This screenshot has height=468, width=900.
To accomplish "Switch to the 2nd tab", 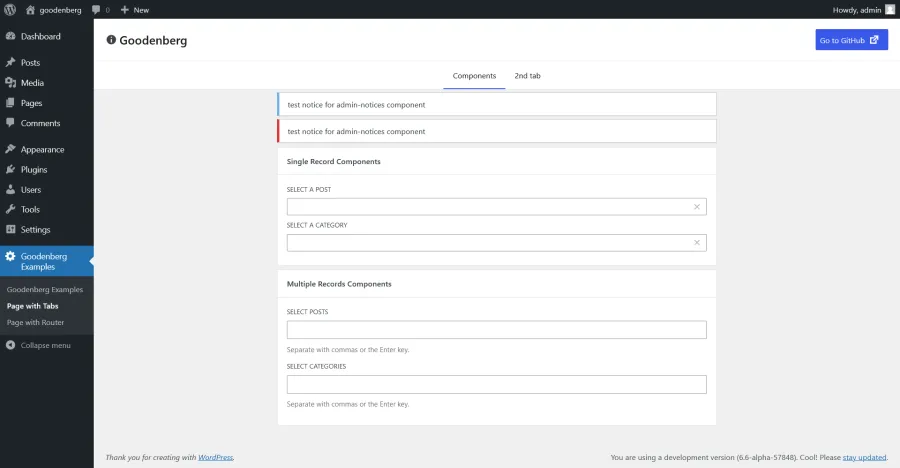I will pos(527,76).
